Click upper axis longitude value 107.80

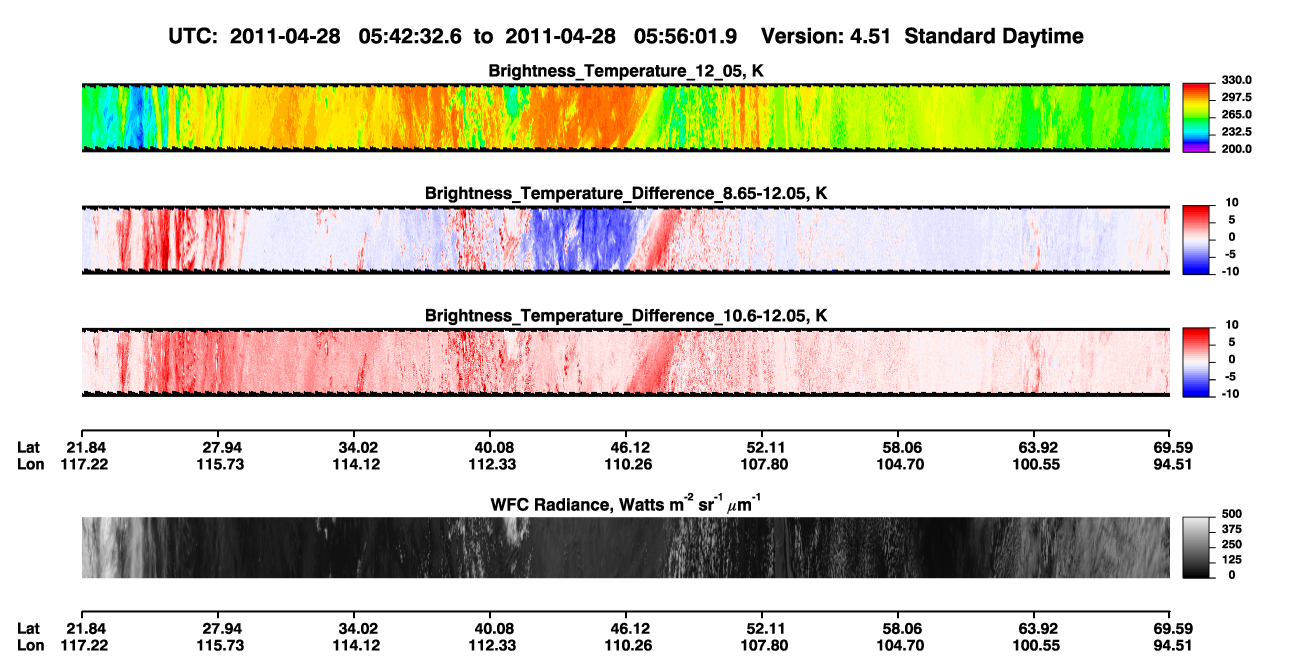762,464
